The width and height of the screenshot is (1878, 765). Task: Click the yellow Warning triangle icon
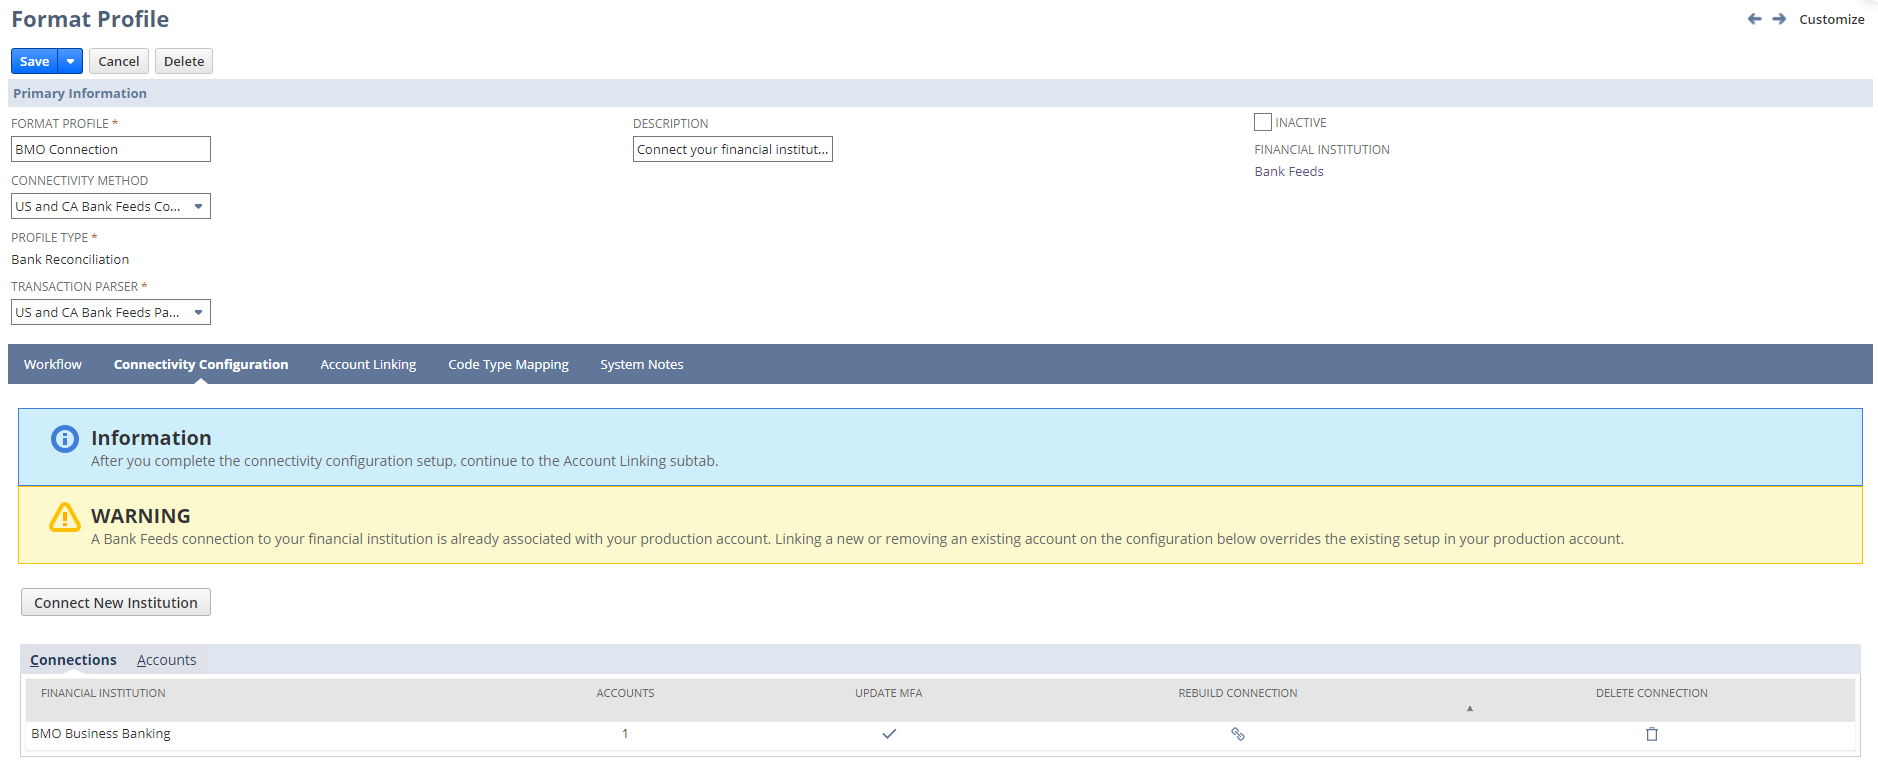point(65,517)
